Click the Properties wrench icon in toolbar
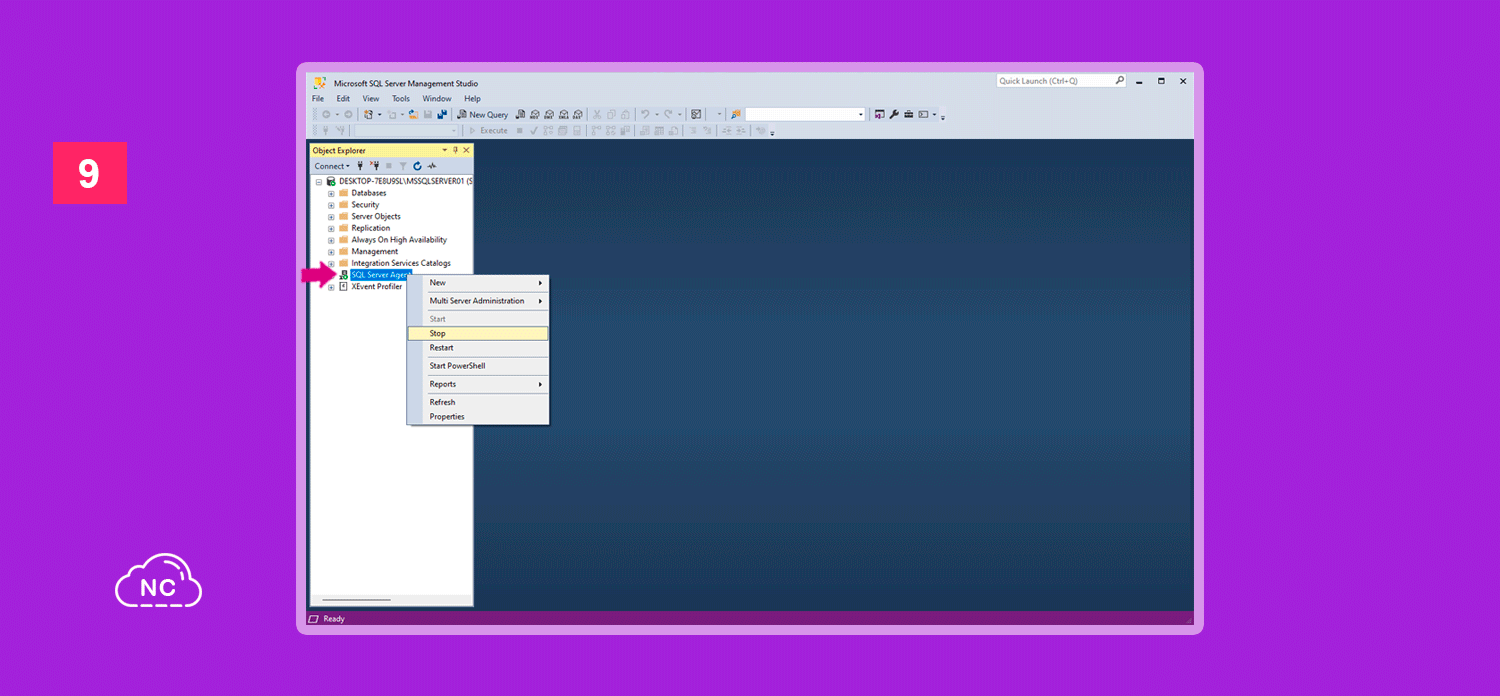Image resolution: width=1500 pixels, height=696 pixels. [x=894, y=115]
